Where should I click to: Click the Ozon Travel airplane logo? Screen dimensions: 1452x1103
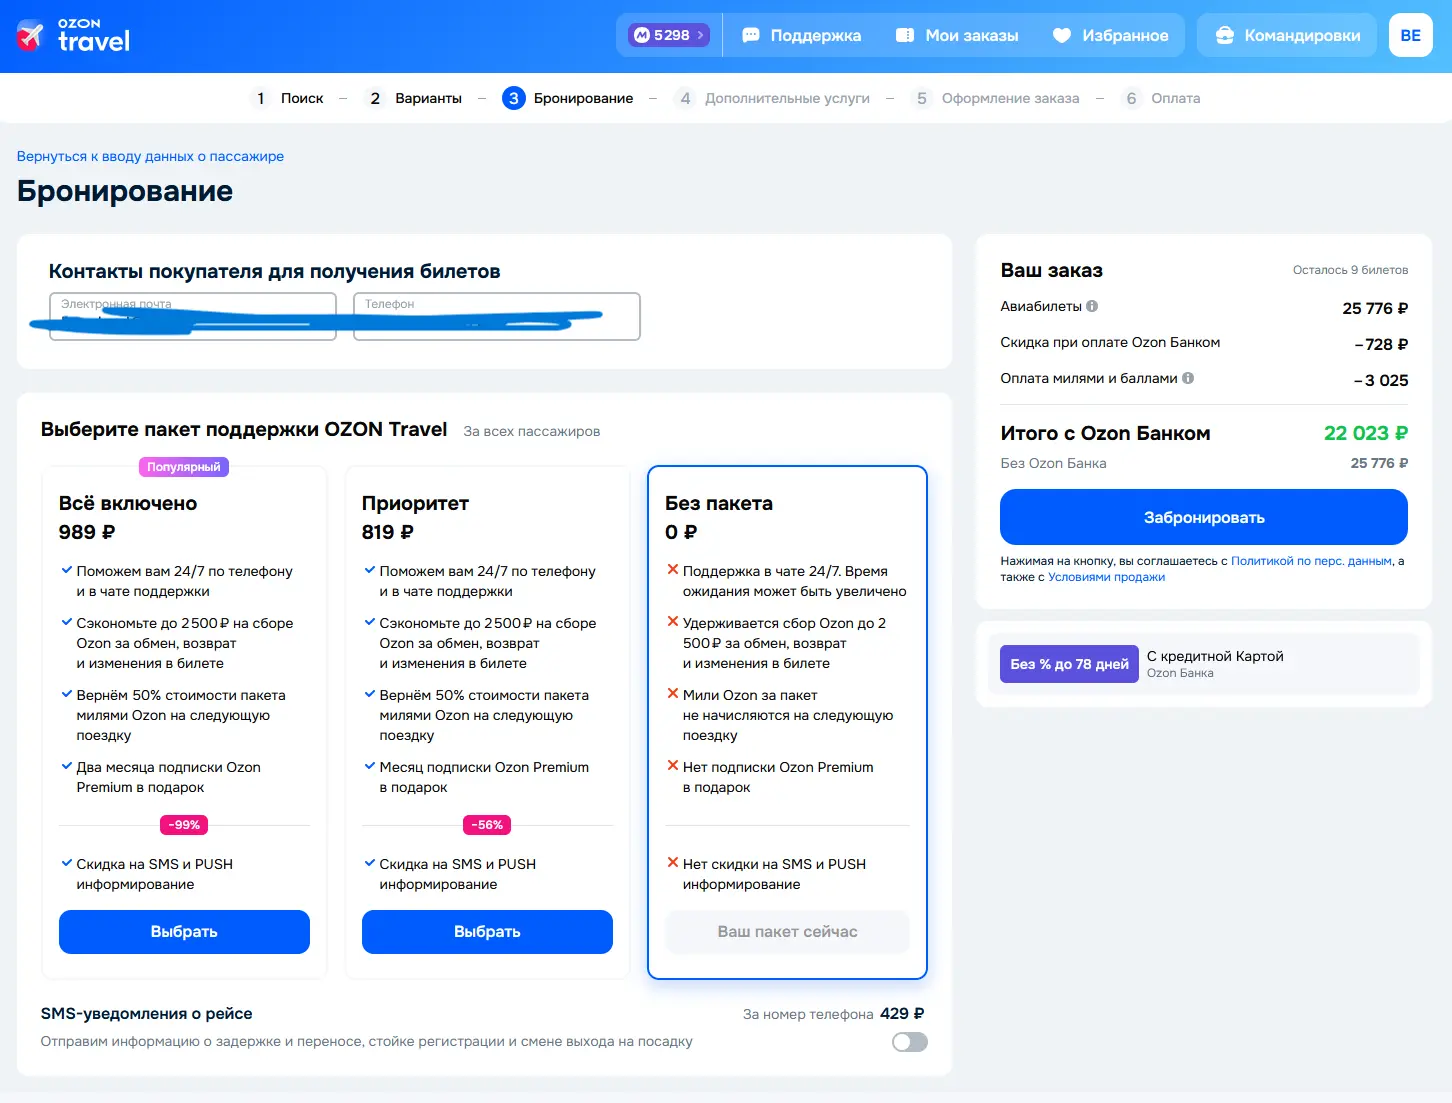tap(31, 36)
